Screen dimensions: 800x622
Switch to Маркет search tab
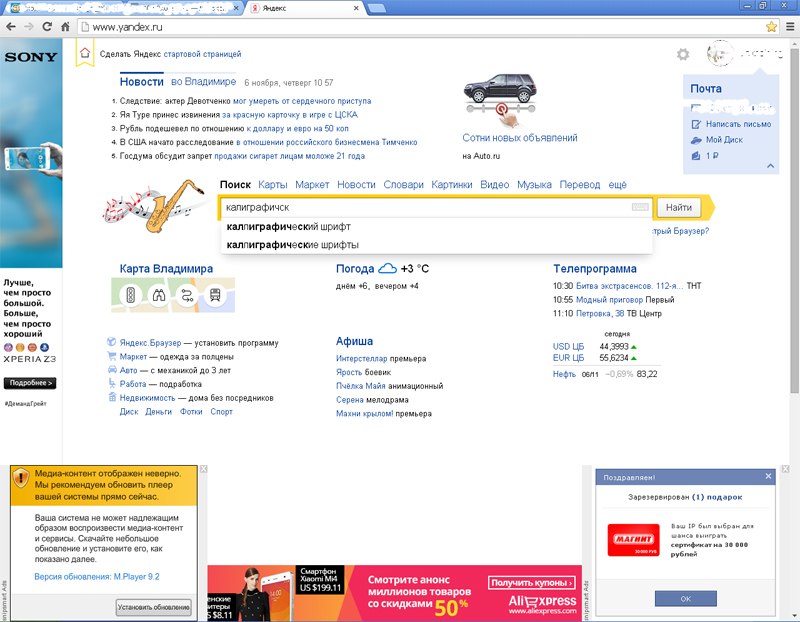pyautogui.click(x=312, y=185)
